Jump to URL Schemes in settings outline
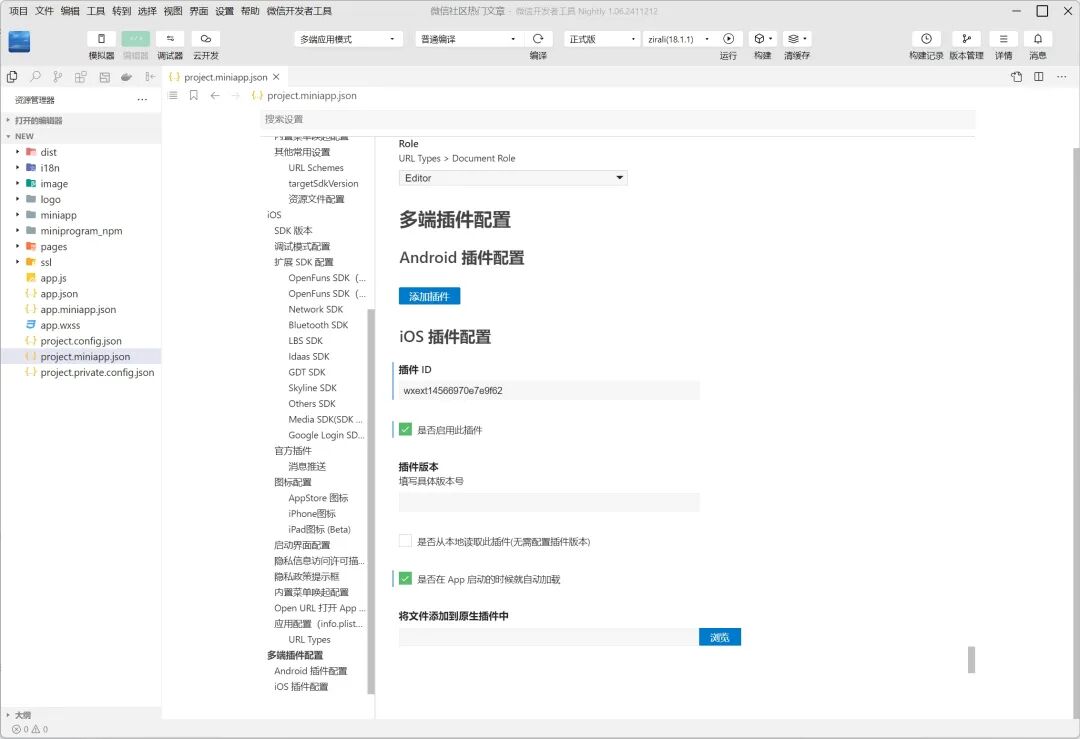This screenshot has width=1080, height=739. 315,168
